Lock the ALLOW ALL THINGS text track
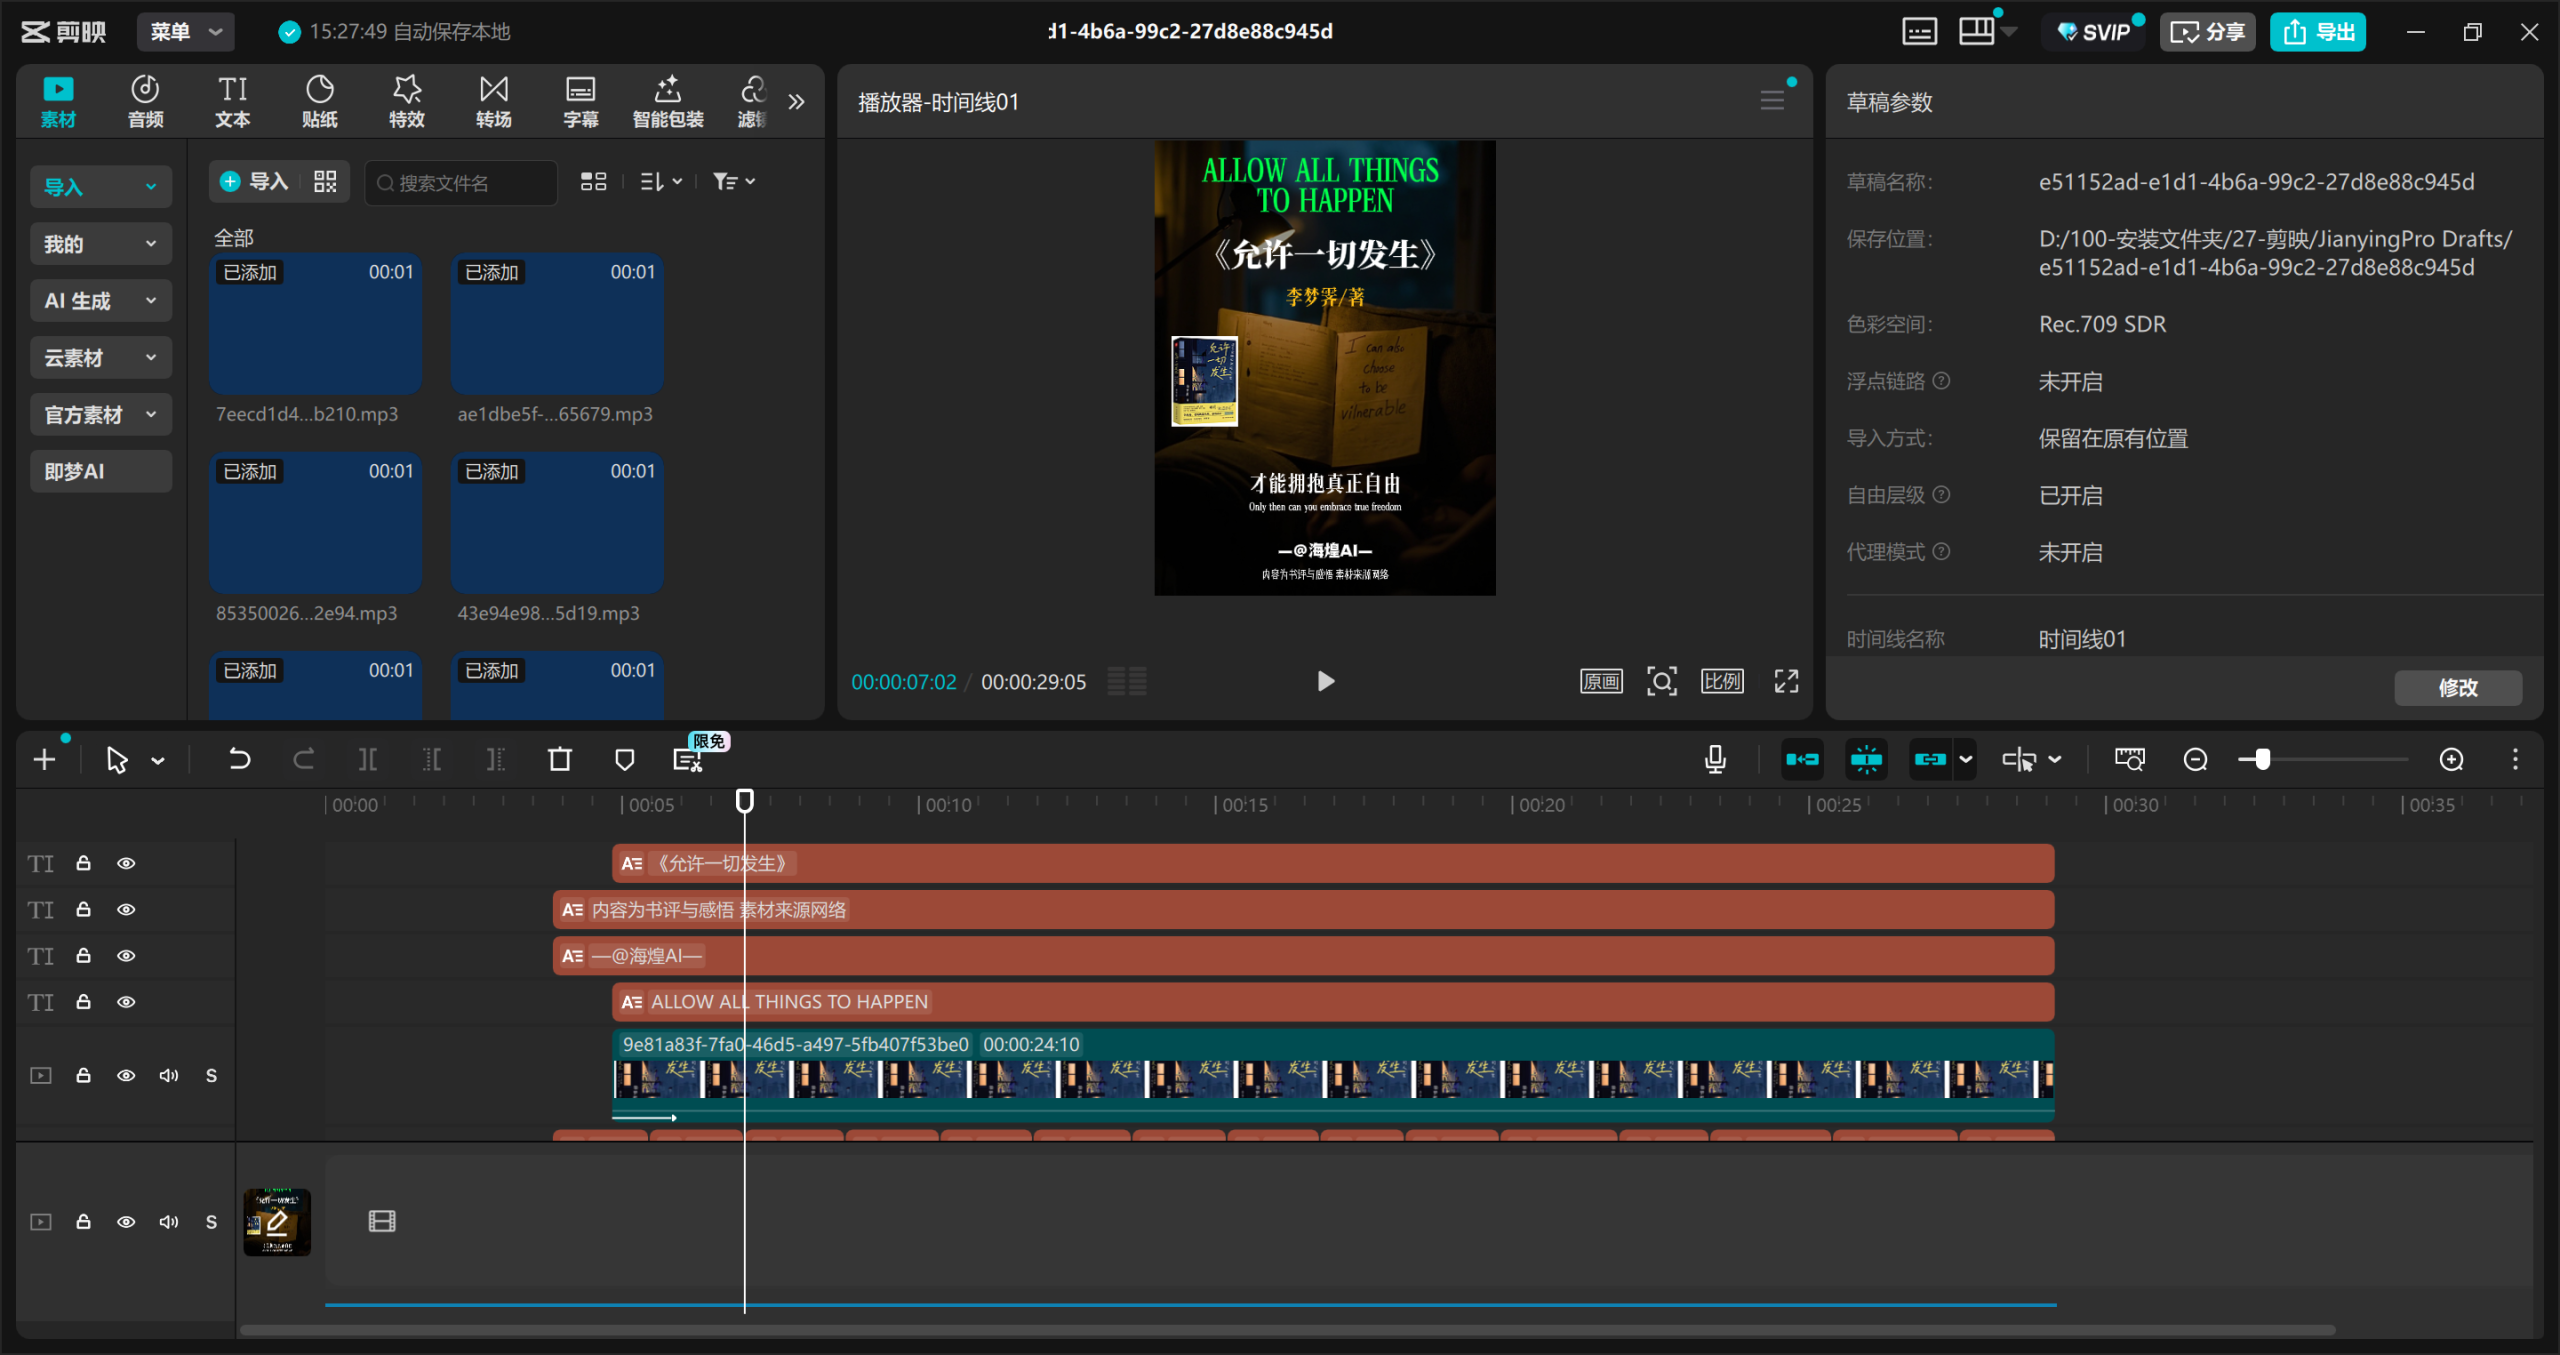This screenshot has height=1355, width=2560. [x=84, y=1001]
